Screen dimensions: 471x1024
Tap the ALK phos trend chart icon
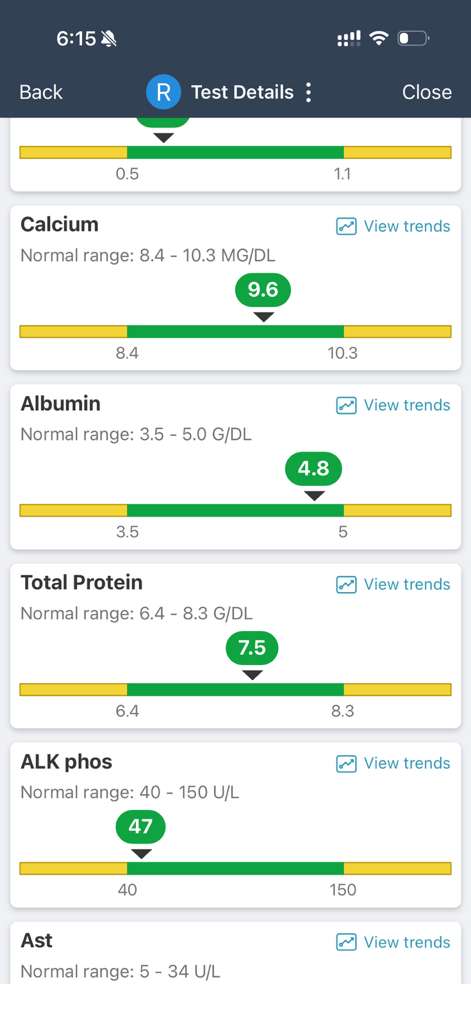coord(346,763)
